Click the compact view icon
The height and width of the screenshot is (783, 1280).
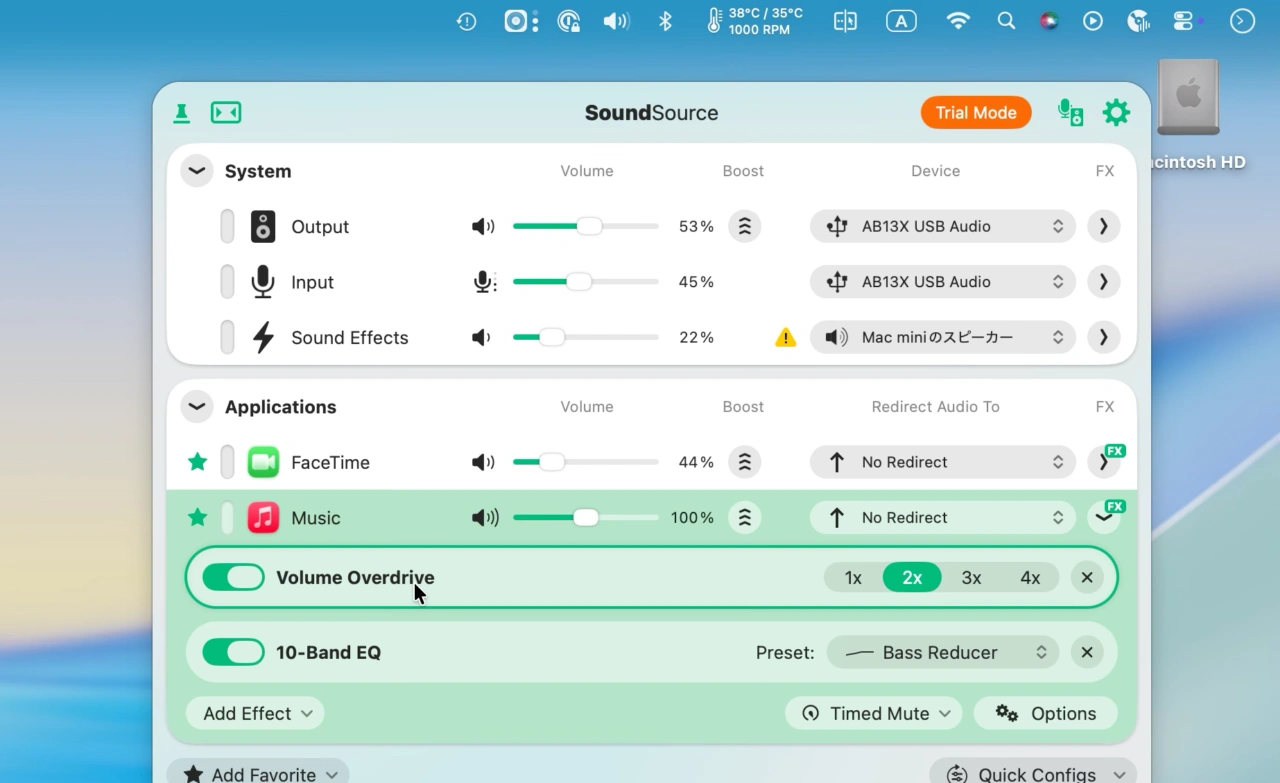[x=226, y=113]
